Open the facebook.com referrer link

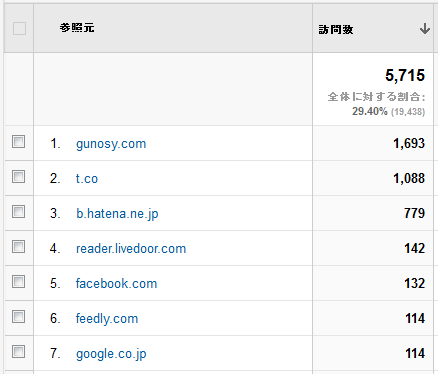(x=116, y=284)
